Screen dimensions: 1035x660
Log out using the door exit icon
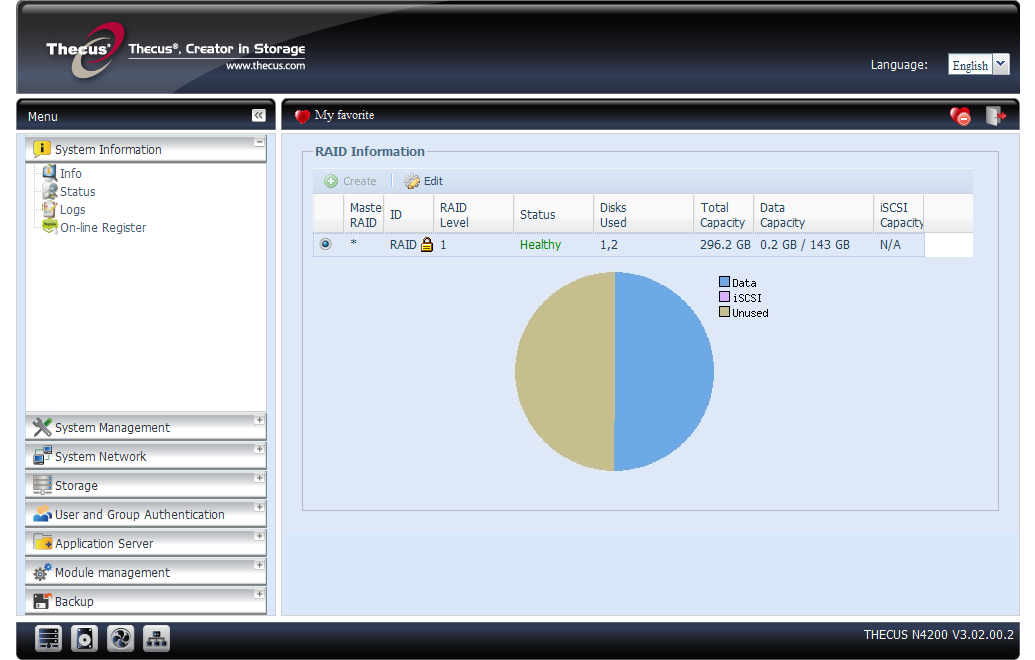click(x=995, y=116)
